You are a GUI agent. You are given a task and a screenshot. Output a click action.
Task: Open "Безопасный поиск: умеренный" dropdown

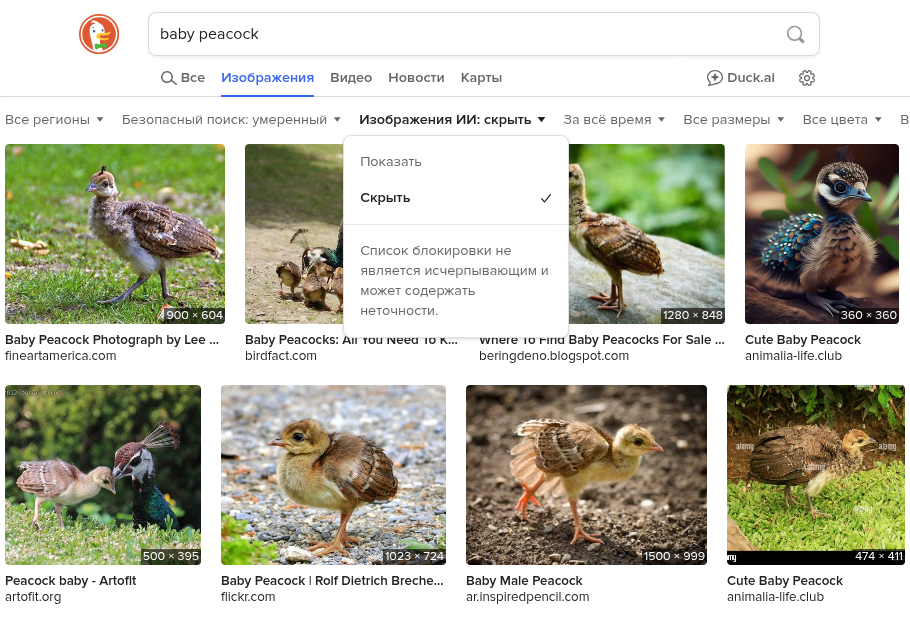click(231, 120)
